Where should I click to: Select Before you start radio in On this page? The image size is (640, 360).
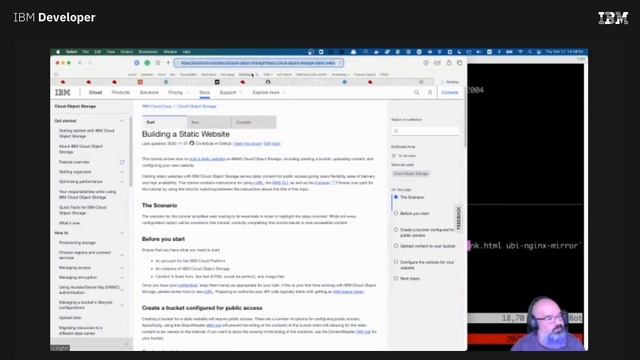click(396, 213)
